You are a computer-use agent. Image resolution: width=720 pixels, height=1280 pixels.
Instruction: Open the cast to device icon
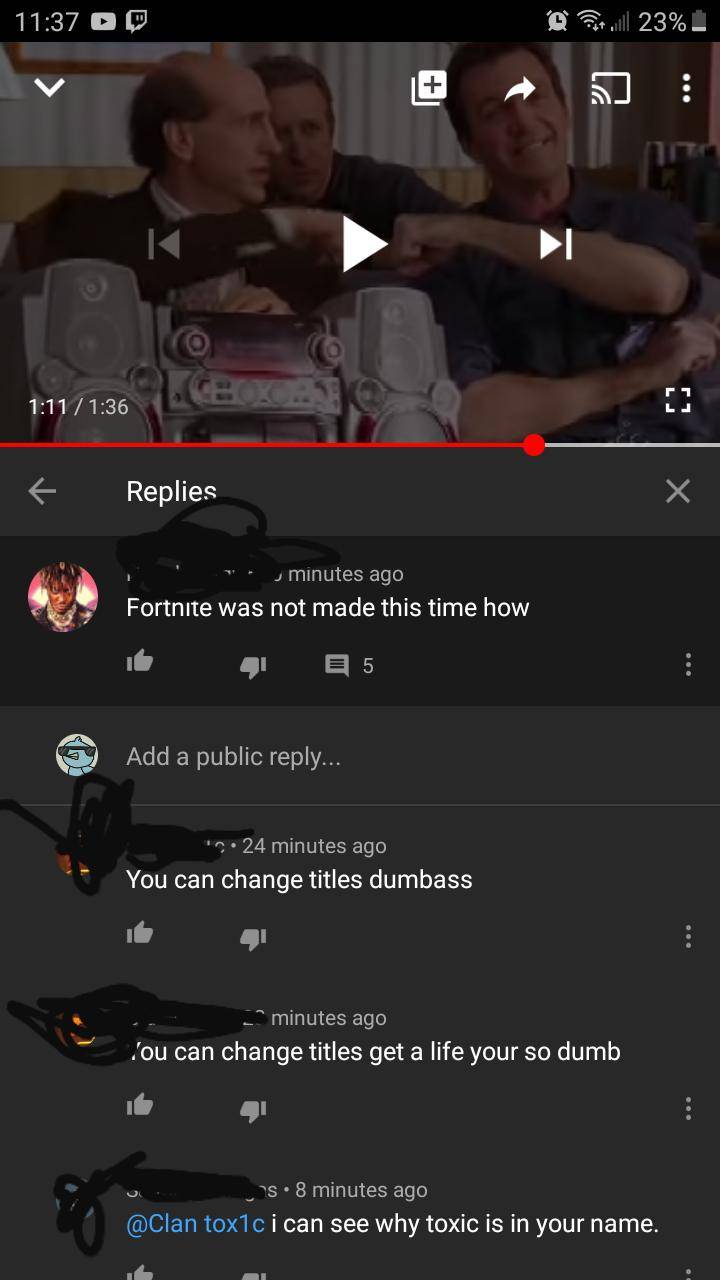(x=610, y=90)
